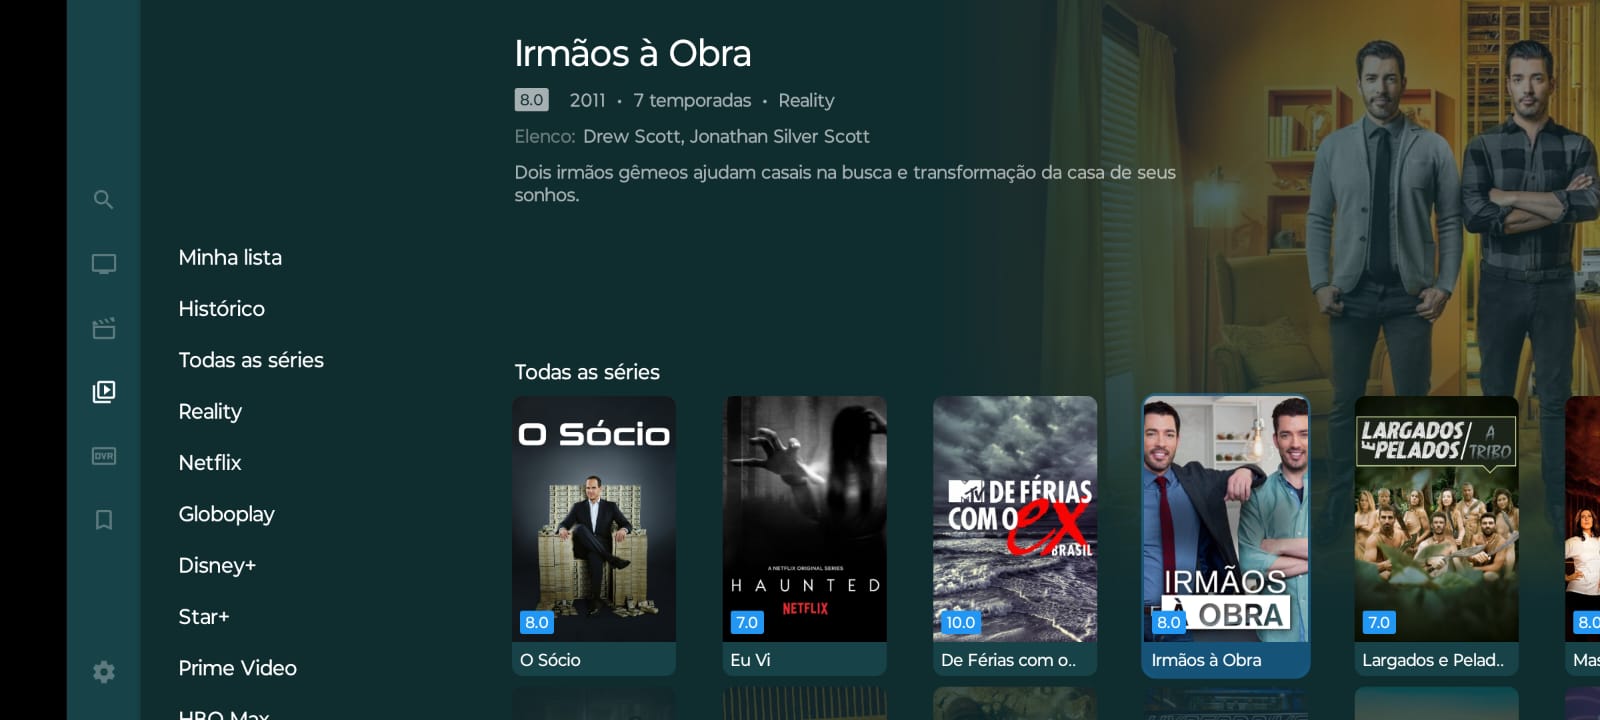This screenshot has height=720, width=1600.
Task: Open the DVR recordings icon
Action: pyautogui.click(x=104, y=456)
